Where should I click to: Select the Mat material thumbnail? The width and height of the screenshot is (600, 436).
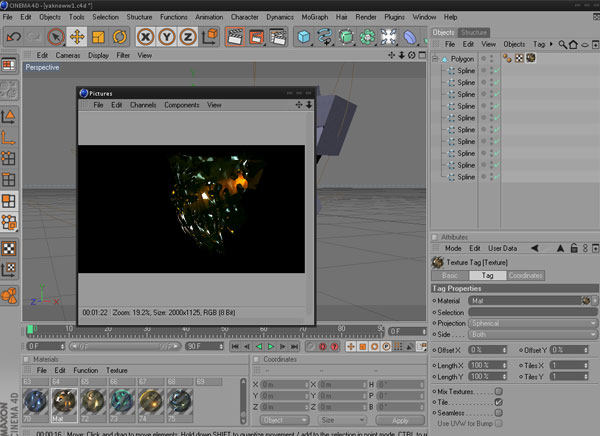coord(64,405)
